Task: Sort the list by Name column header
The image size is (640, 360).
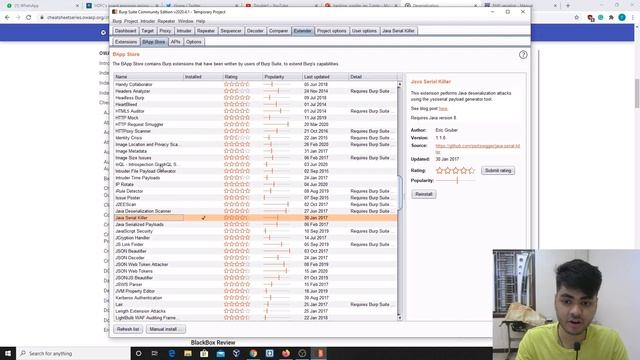Action: coord(149,77)
